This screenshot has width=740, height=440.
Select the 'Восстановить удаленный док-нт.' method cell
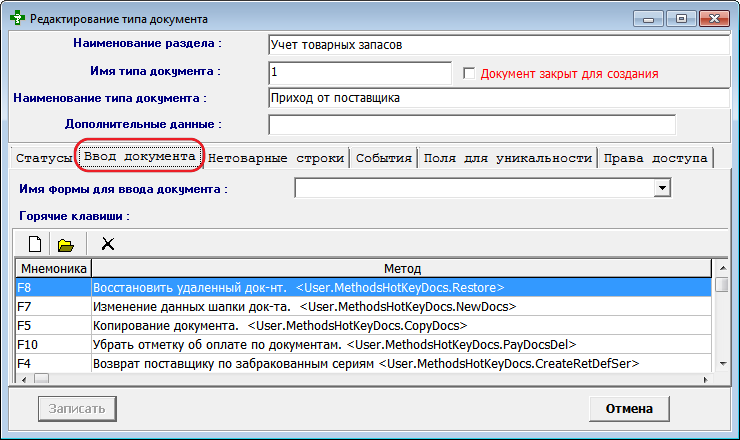click(401, 288)
